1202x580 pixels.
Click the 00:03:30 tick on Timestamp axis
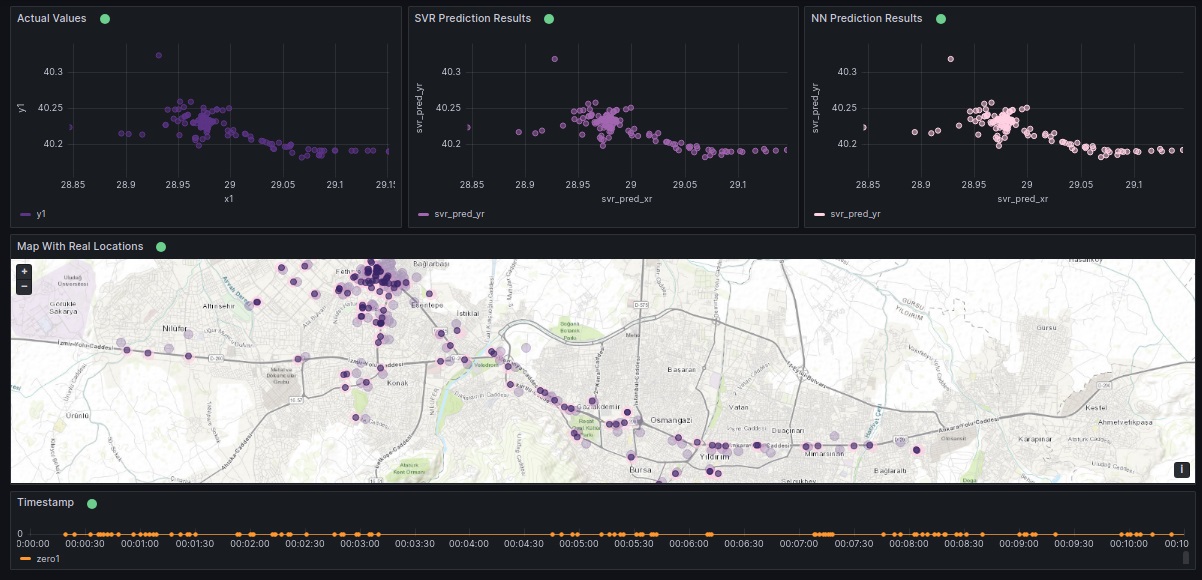tap(414, 544)
